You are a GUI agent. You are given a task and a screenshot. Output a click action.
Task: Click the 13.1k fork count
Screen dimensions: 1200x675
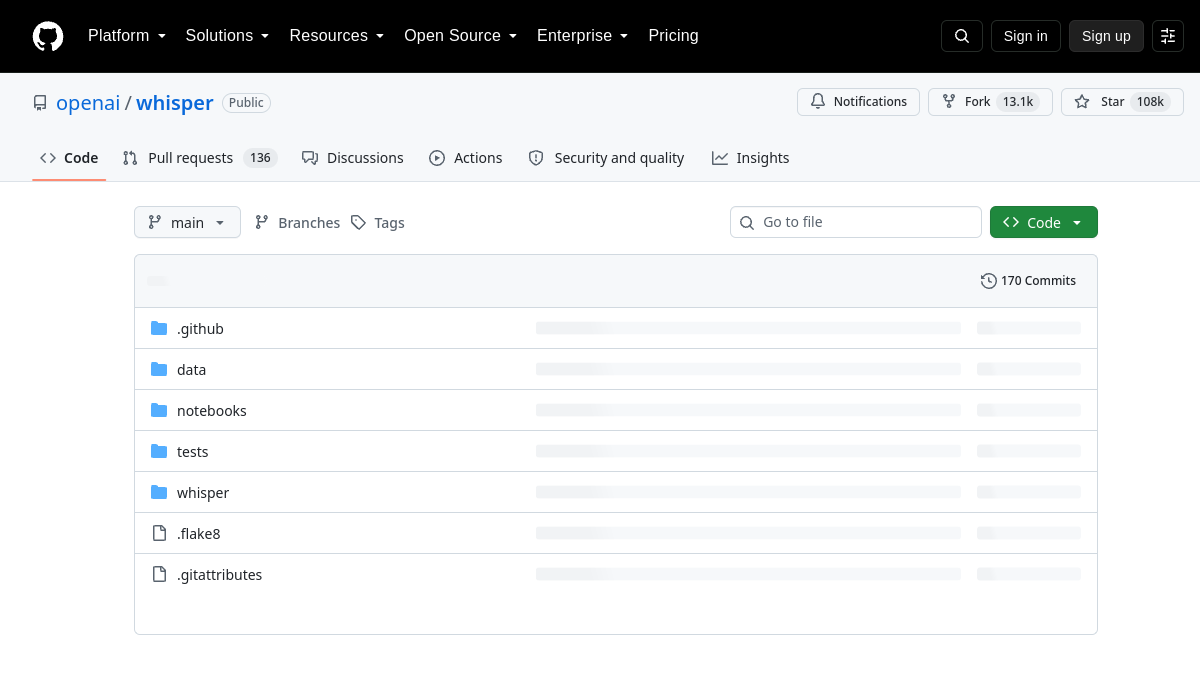tap(1018, 102)
